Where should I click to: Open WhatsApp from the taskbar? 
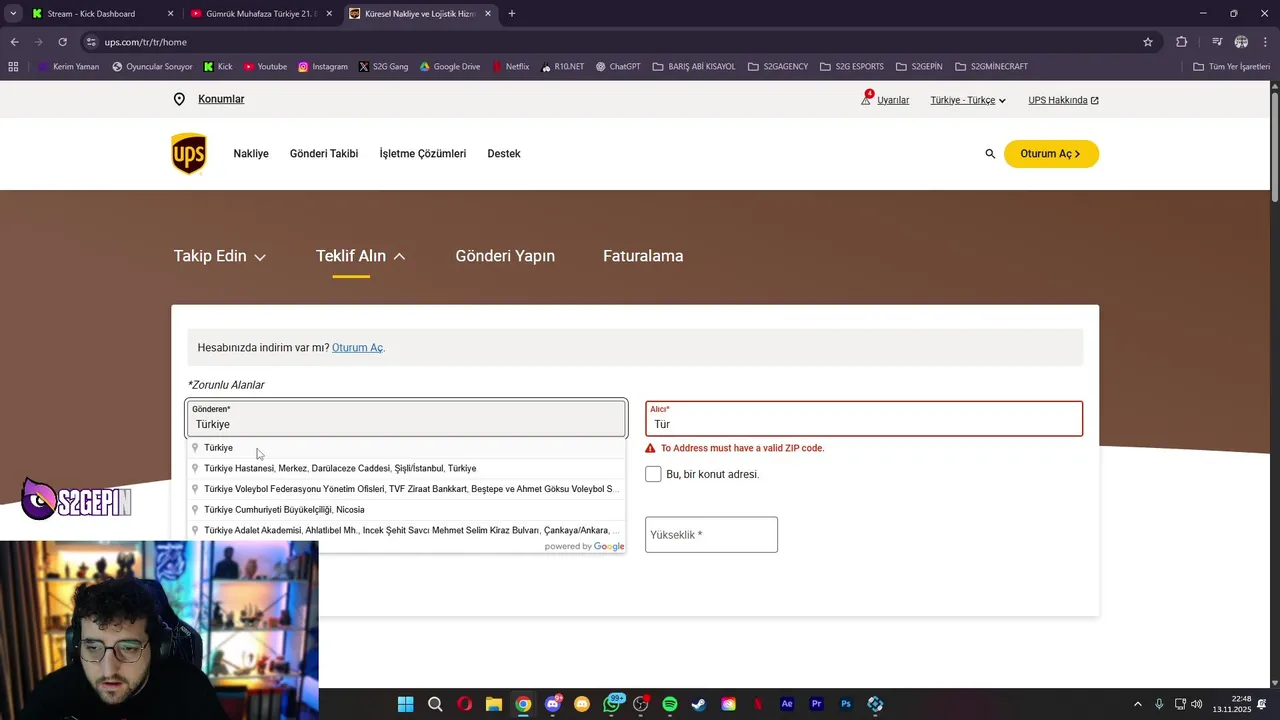coord(612,704)
